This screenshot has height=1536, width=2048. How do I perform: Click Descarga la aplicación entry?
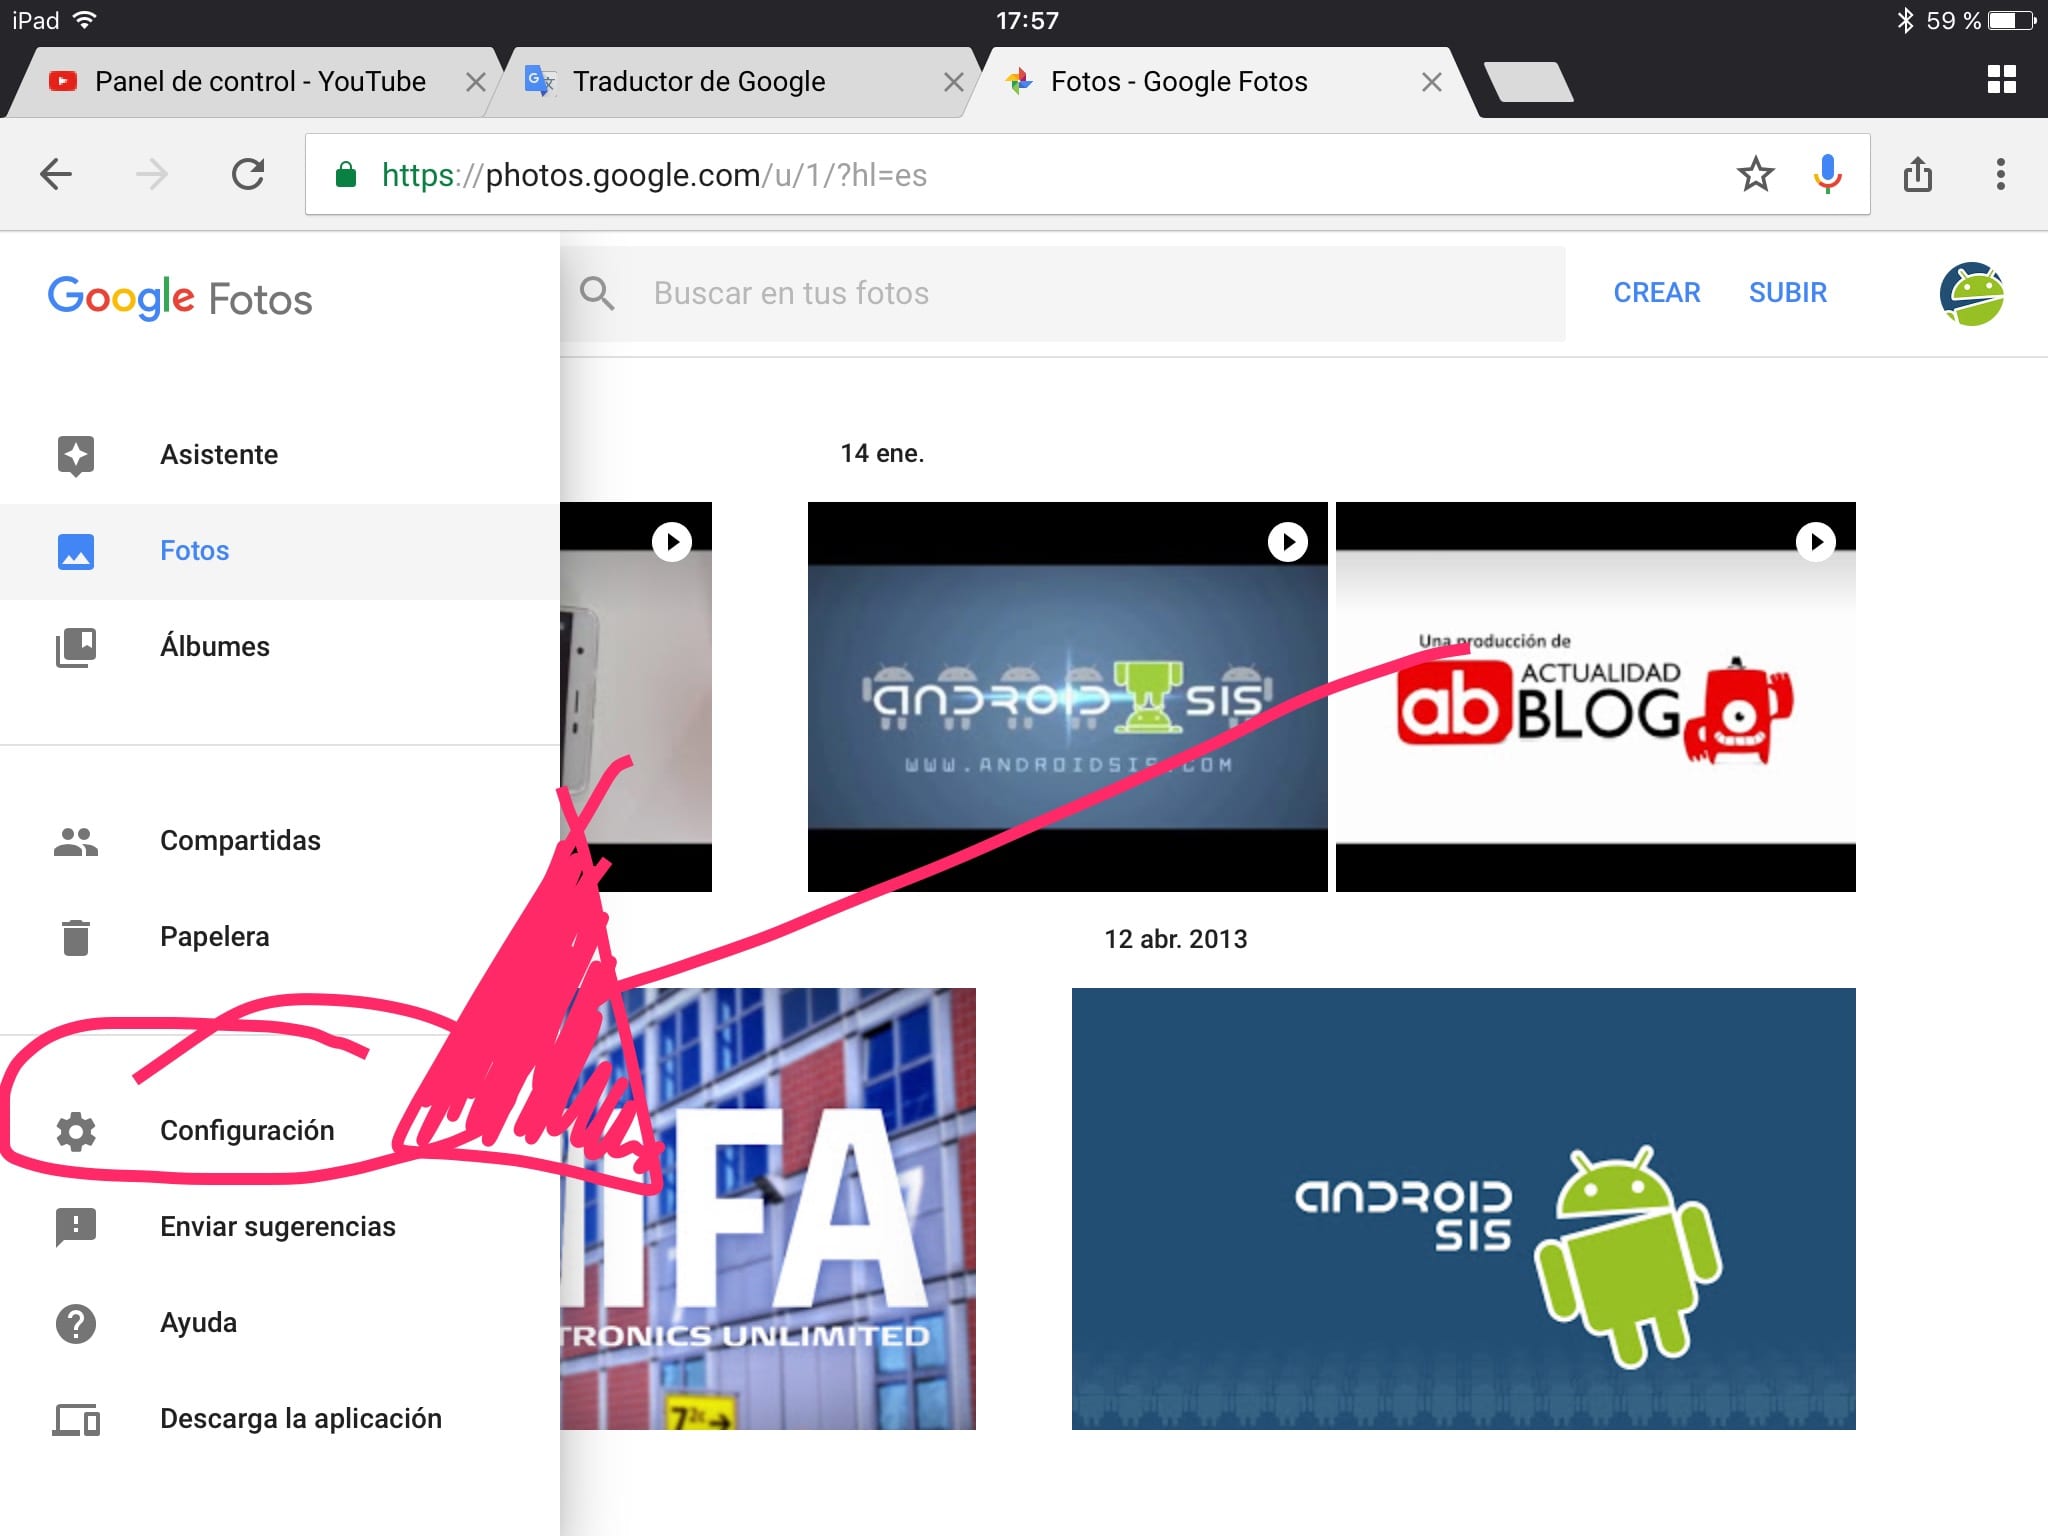pyautogui.click(x=280, y=1419)
